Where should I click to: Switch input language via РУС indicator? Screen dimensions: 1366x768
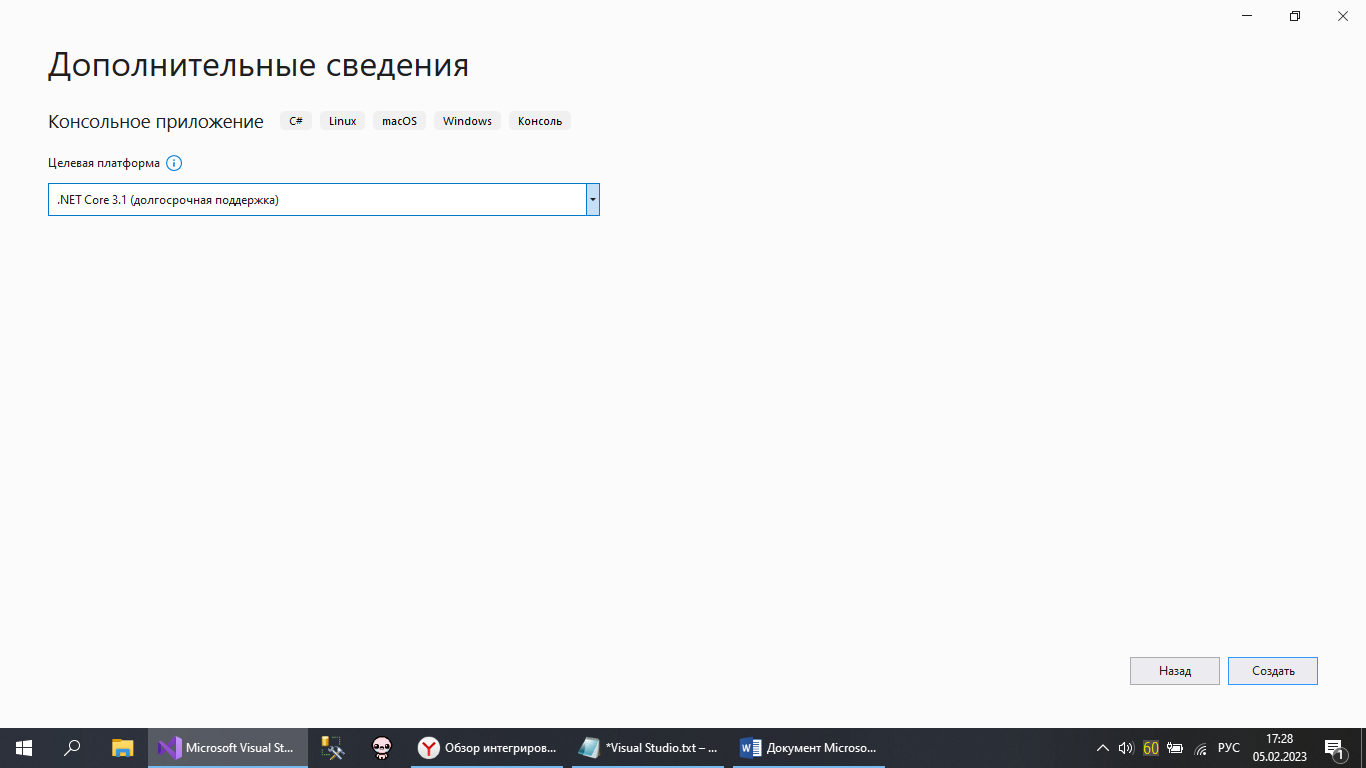pyautogui.click(x=1228, y=747)
